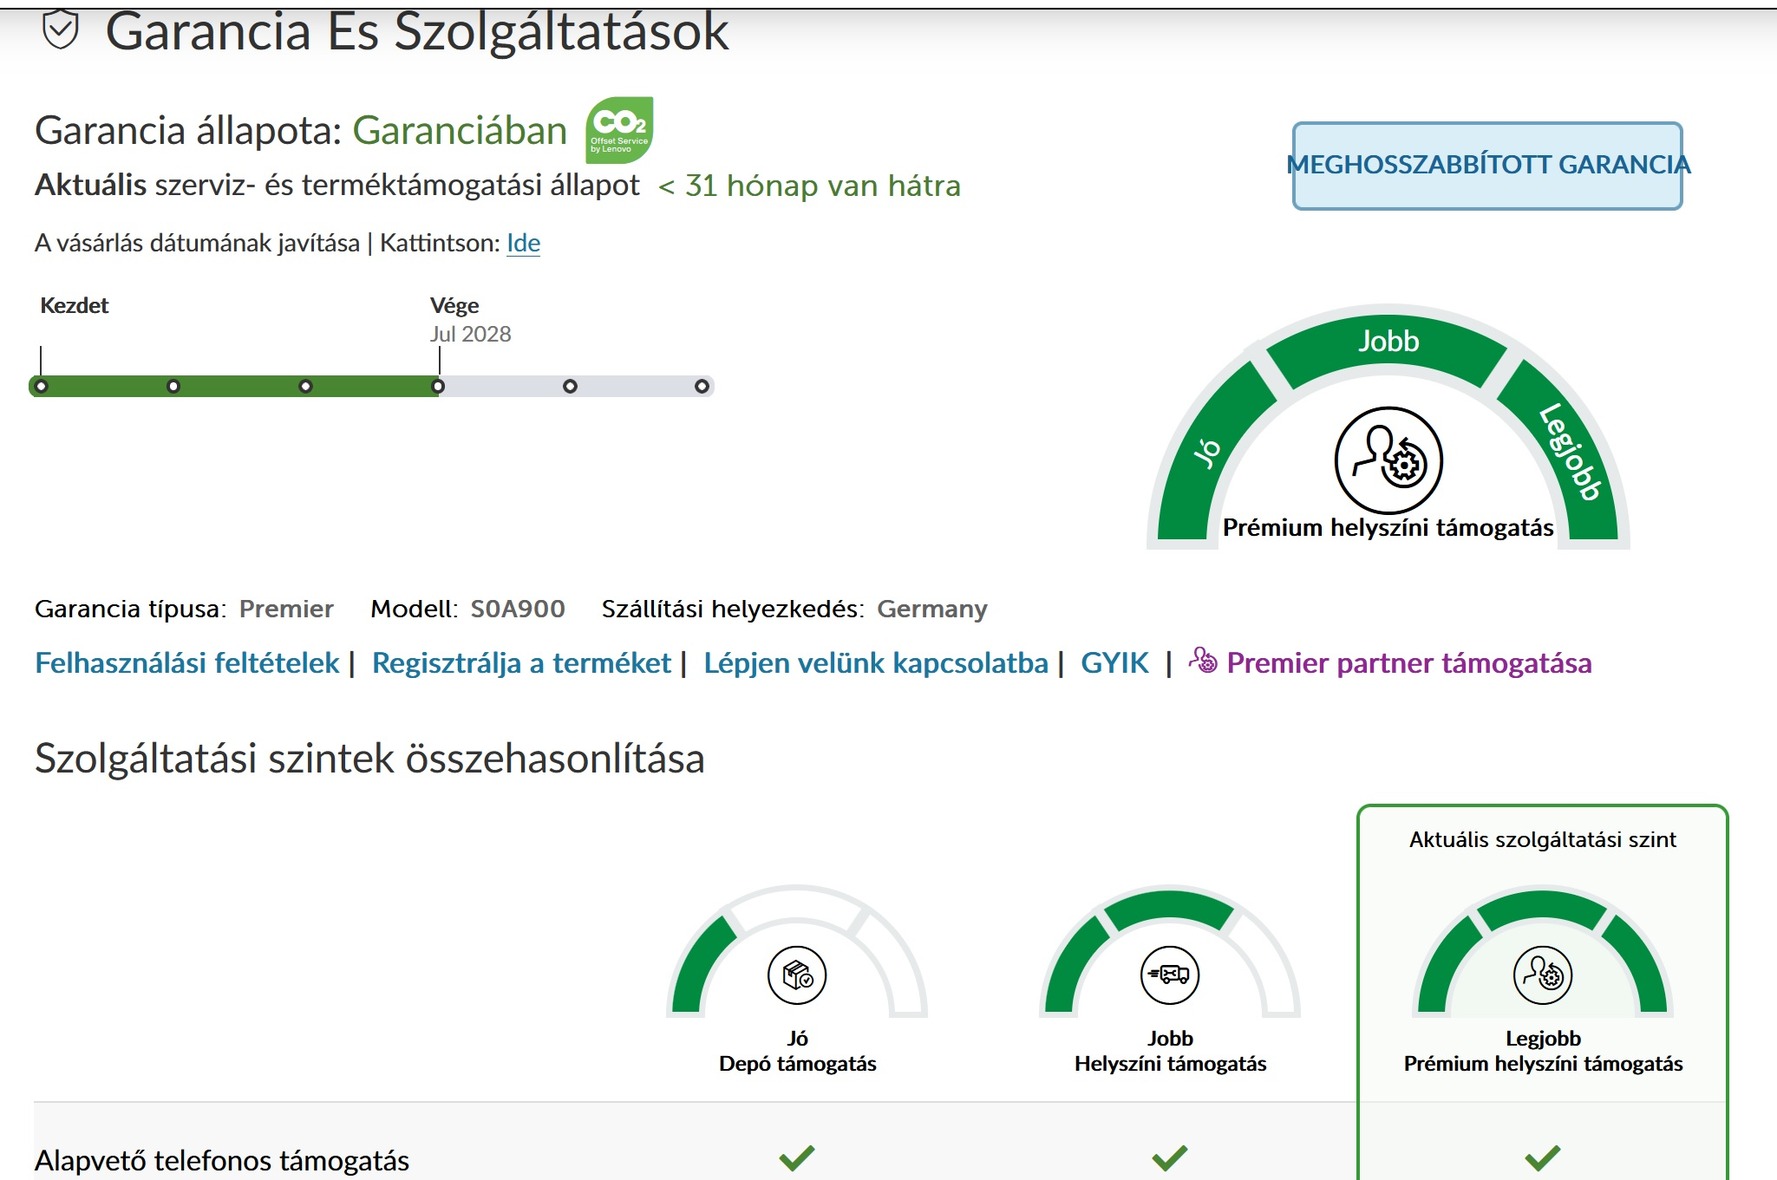
Task: Click Helyszíni checkmark for Alapvető telefonos támogatás
Action: point(1170,1158)
